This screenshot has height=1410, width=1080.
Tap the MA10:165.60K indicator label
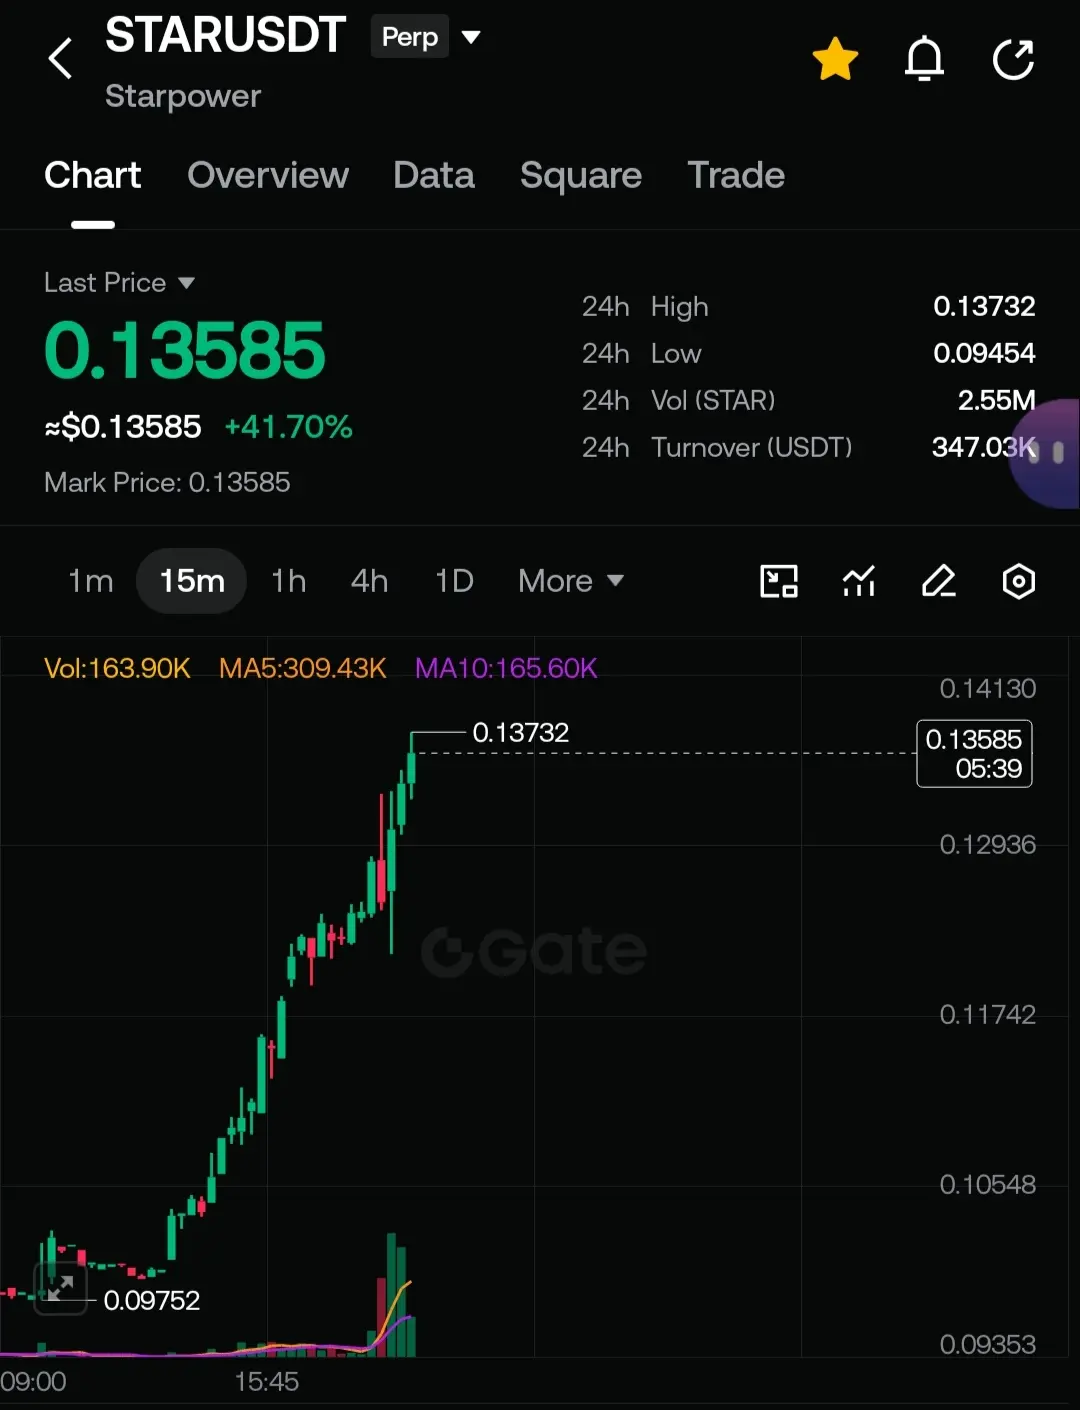506,668
